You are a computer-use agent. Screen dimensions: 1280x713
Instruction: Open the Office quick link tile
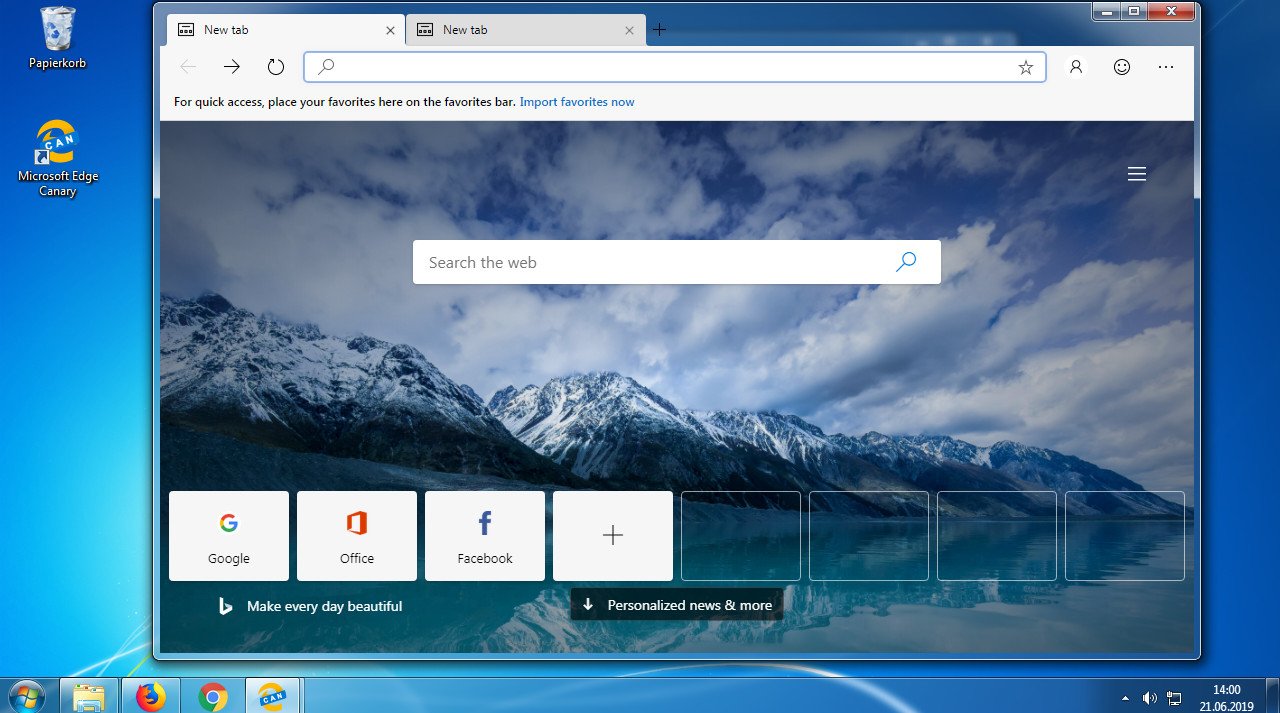(356, 535)
